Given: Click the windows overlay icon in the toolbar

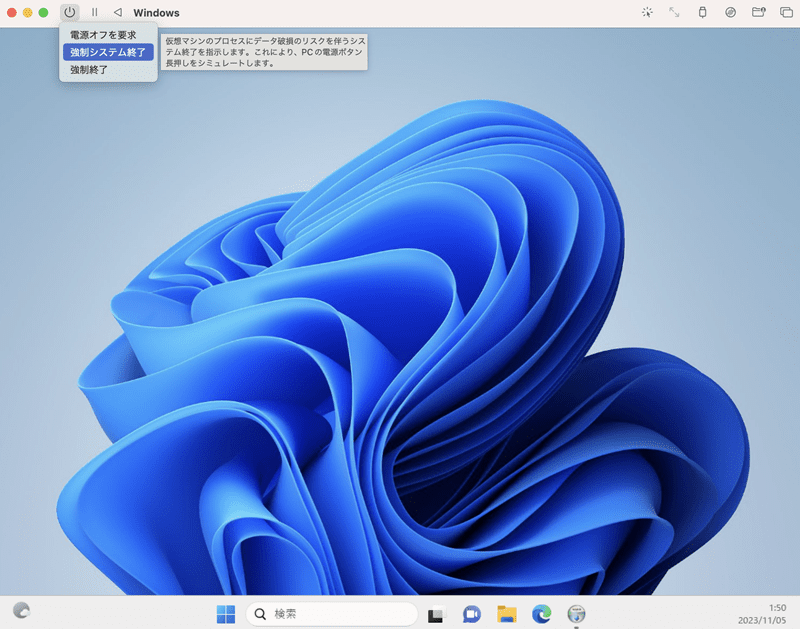Looking at the screenshot, I should pyautogui.click(x=786, y=12).
